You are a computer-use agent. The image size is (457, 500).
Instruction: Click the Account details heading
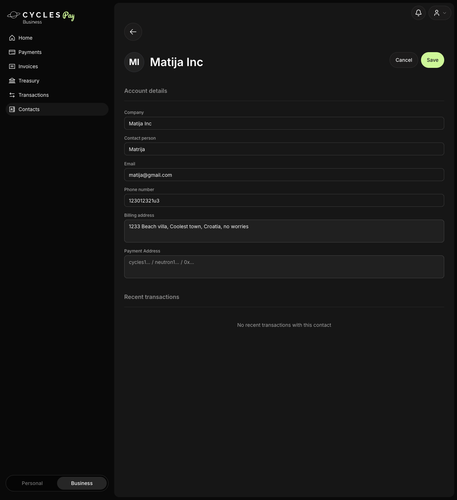tap(146, 91)
